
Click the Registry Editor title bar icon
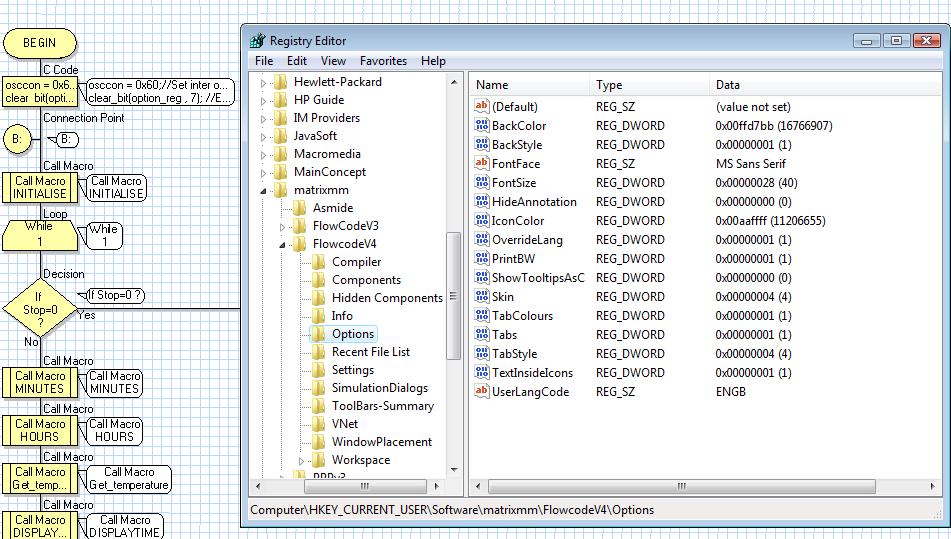point(258,41)
